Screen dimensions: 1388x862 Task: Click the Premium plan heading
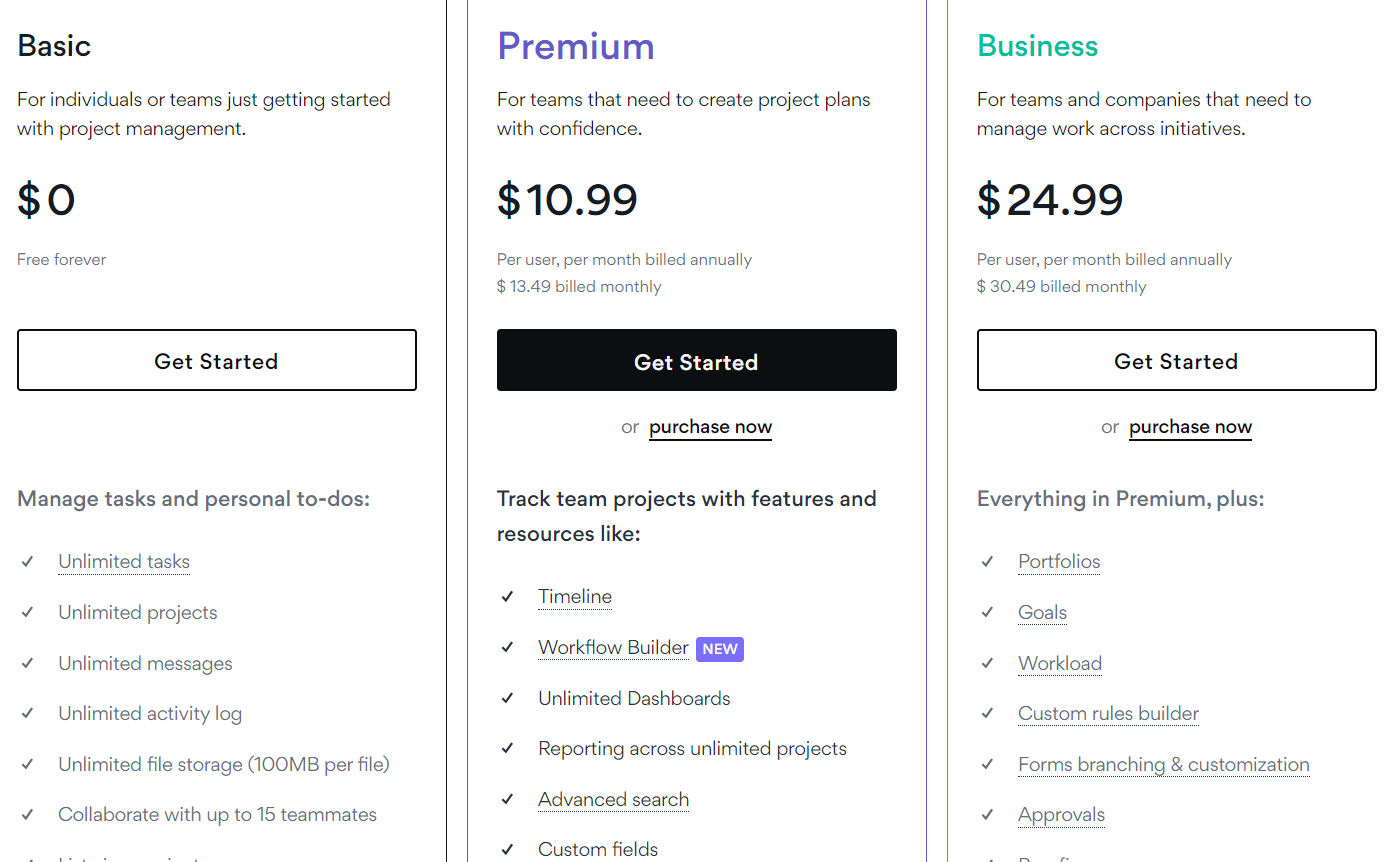(x=576, y=46)
